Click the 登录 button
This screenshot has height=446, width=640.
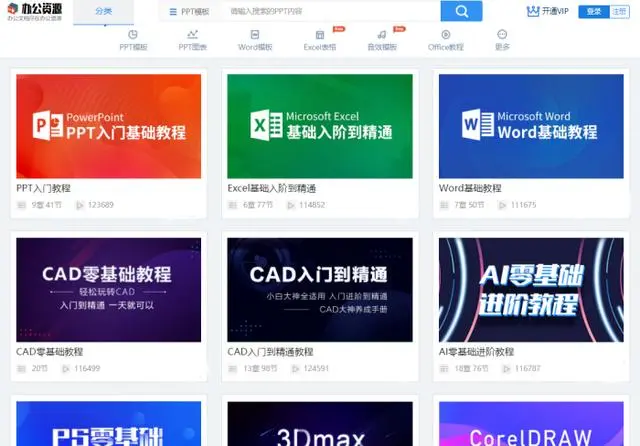click(594, 11)
